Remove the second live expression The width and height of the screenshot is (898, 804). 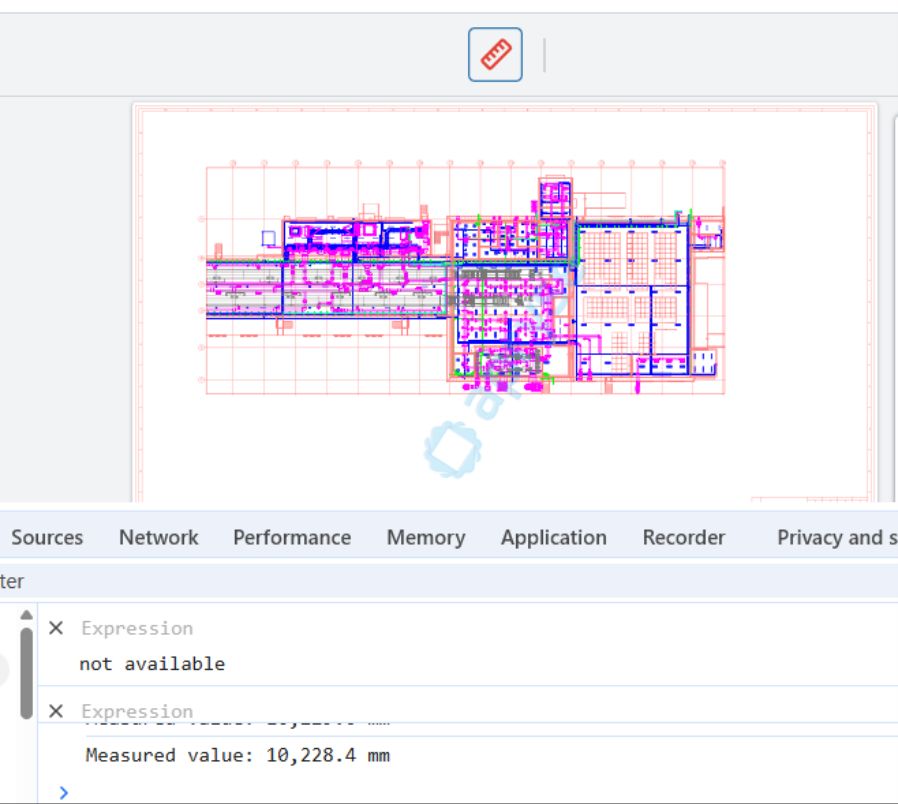(56, 711)
